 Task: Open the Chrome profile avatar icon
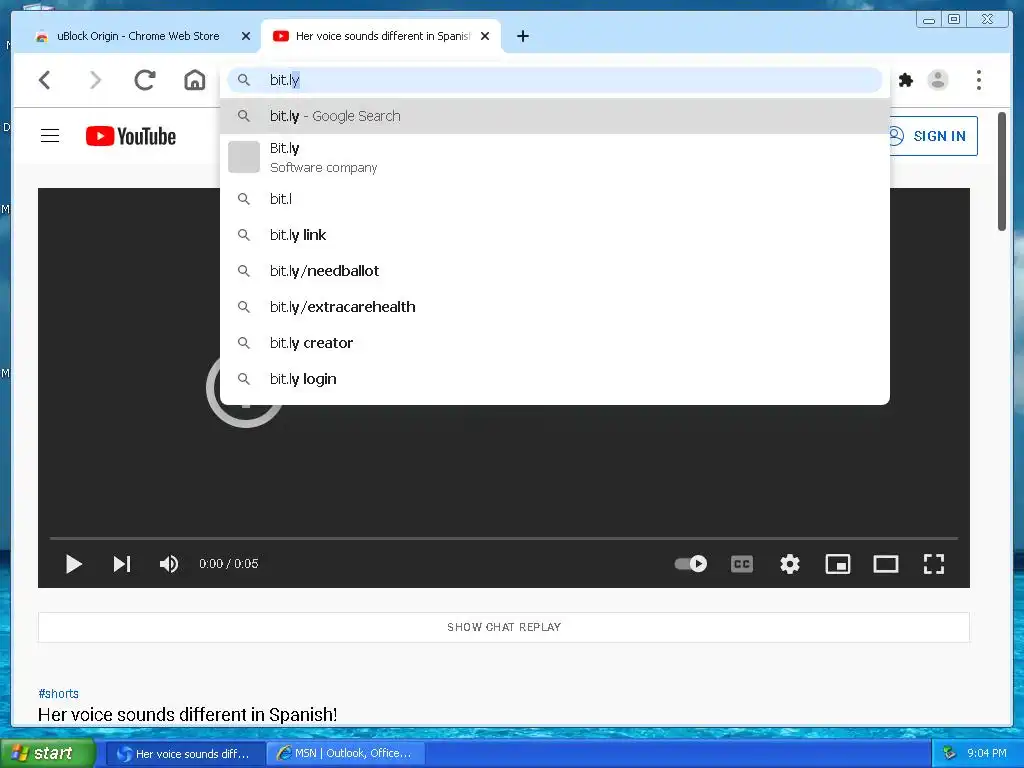tap(938, 80)
